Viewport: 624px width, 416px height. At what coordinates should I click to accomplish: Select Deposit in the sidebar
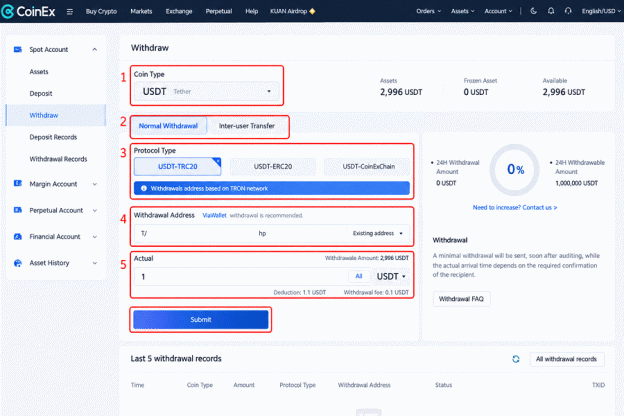[41, 94]
